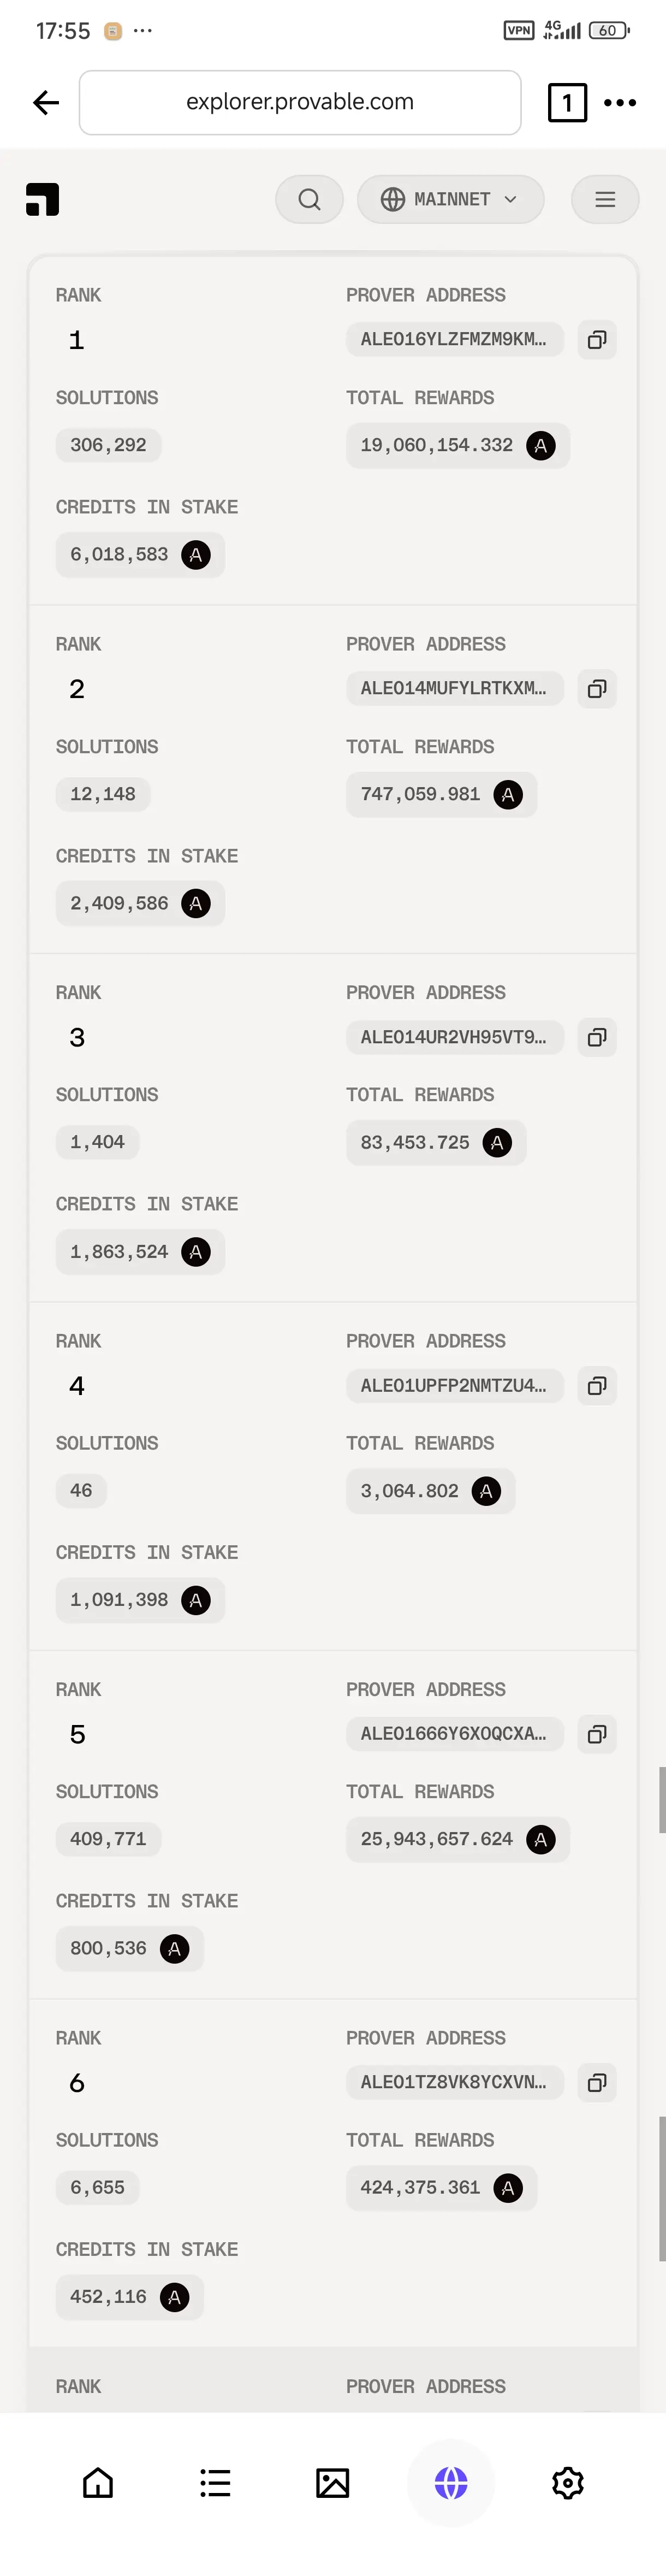This screenshot has height=2576, width=666.
Task: Expand the MAINNET network dropdown
Action: [451, 200]
